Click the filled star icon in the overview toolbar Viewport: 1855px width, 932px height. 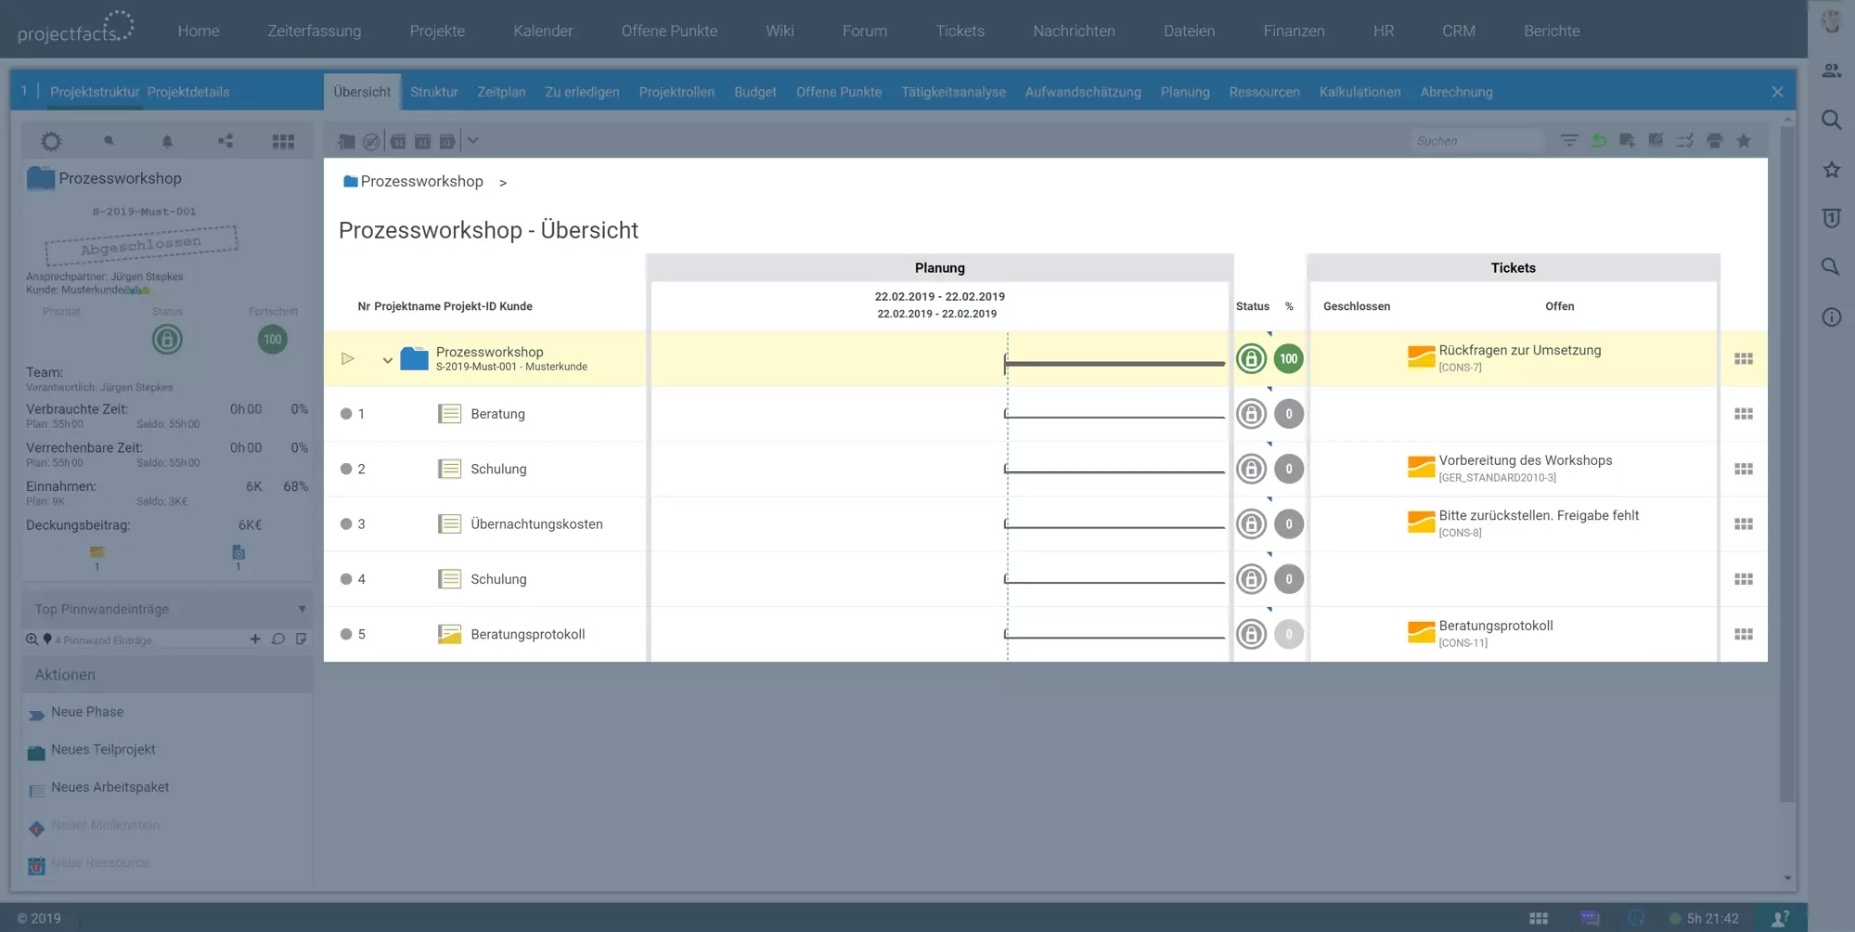tap(1744, 141)
